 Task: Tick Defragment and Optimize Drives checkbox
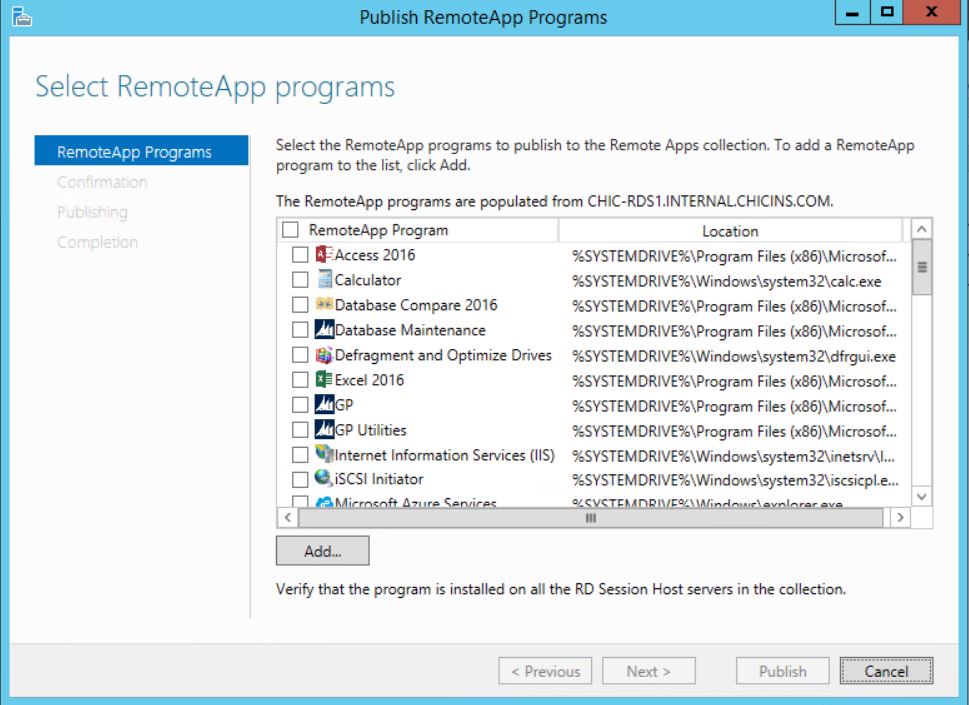tap(300, 355)
